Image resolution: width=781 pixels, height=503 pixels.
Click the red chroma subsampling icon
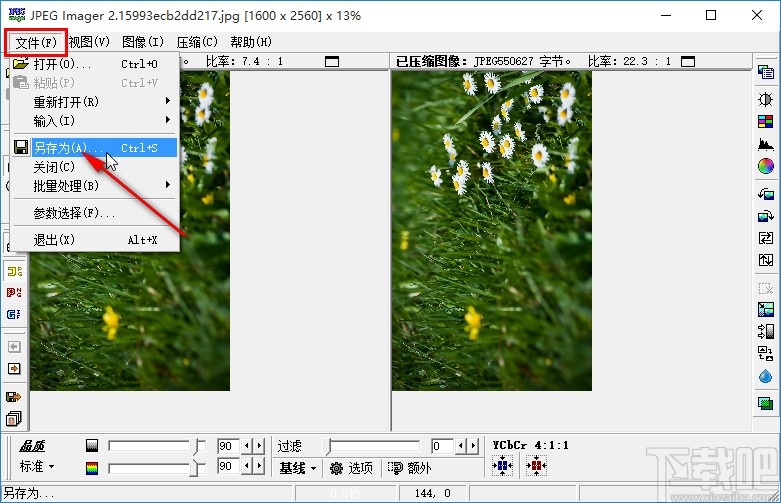tap(536, 466)
